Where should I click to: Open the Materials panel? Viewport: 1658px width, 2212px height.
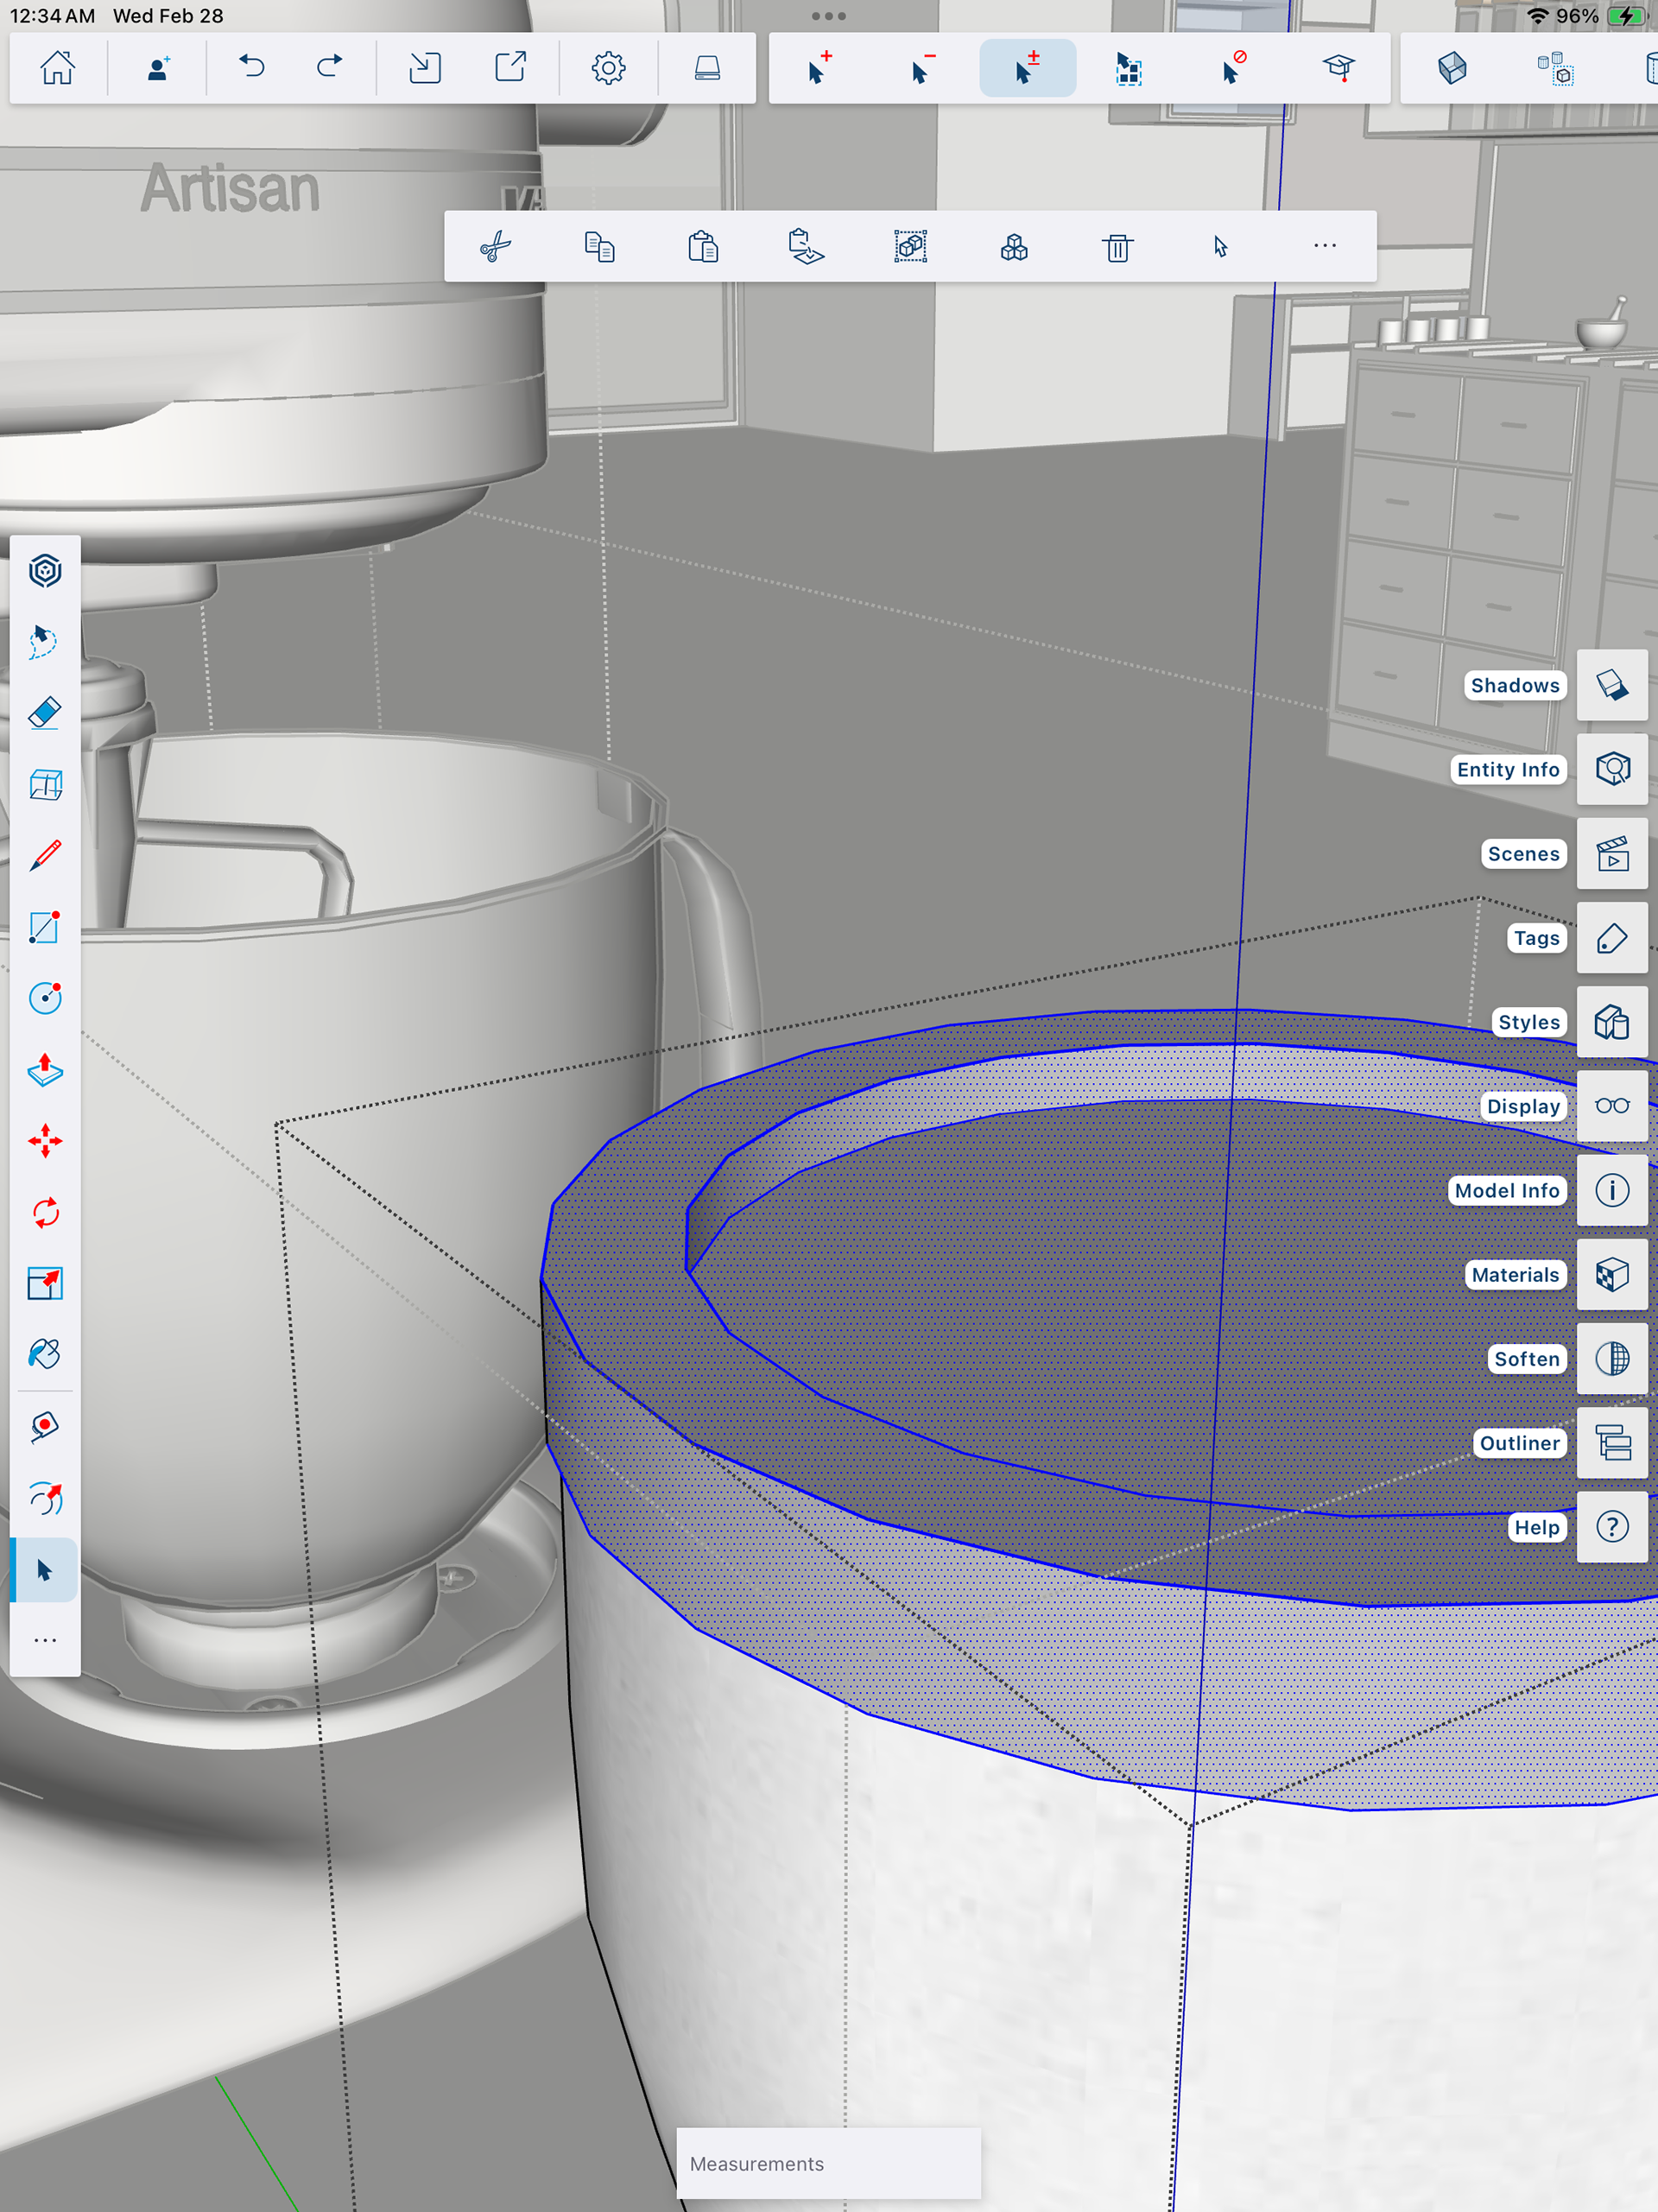1611,1275
